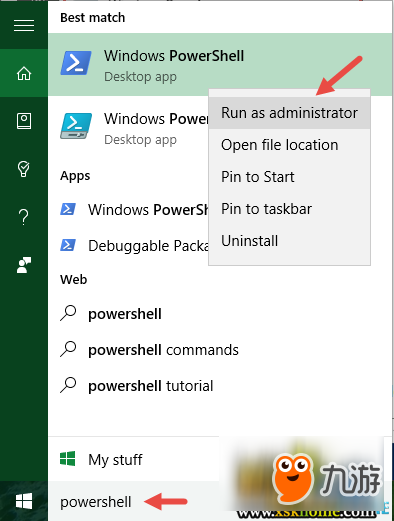394x521 pixels.
Task: Select Open file location
Action: pos(289,145)
